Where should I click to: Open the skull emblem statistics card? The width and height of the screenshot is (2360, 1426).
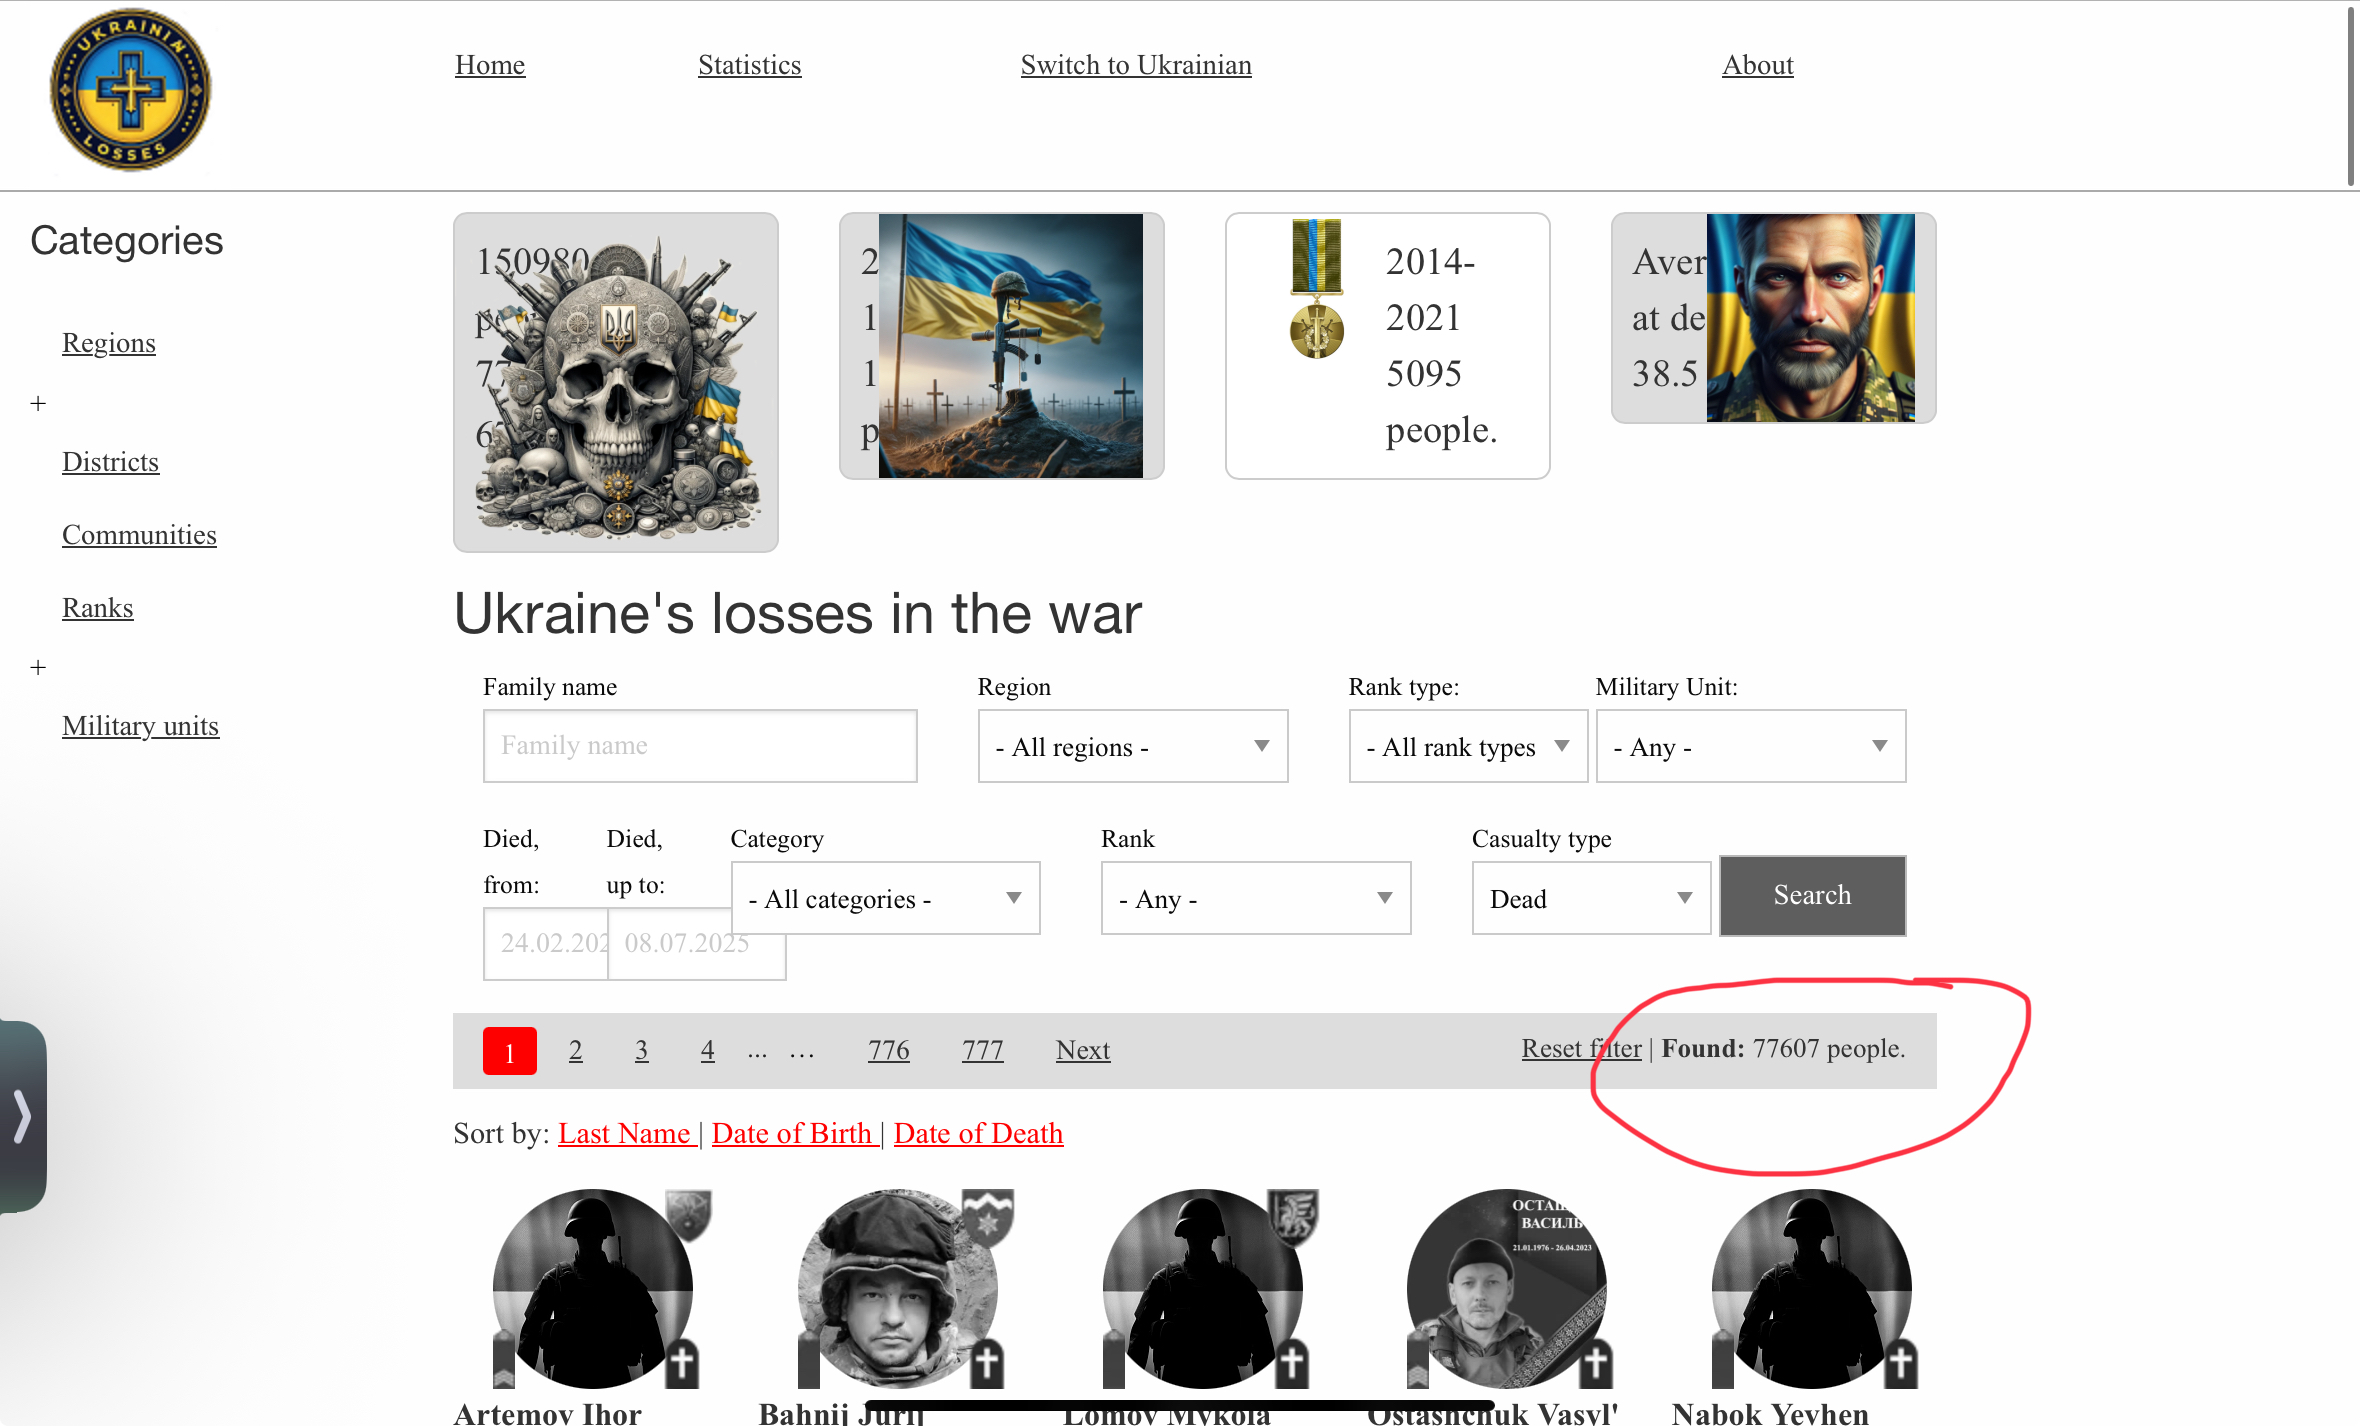click(x=616, y=382)
